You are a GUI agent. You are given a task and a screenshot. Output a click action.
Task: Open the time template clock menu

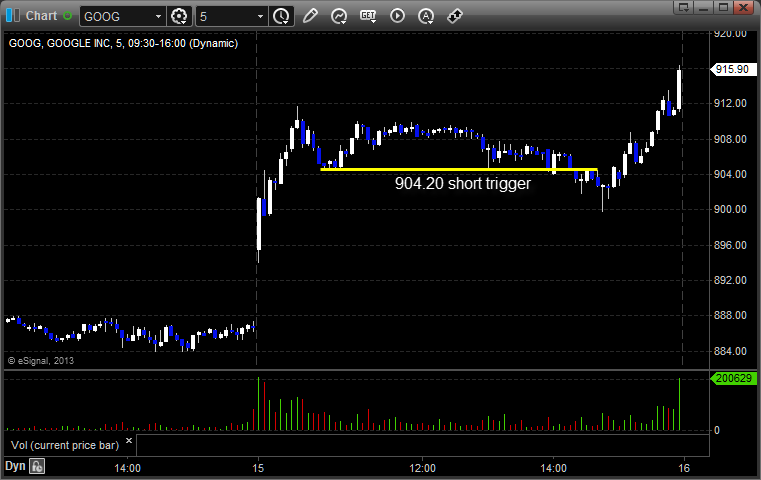coord(281,16)
